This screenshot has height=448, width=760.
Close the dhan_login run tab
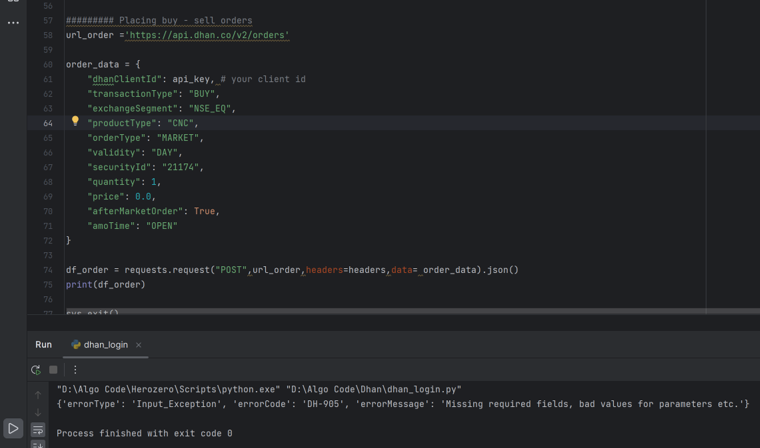pyautogui.click(x=139, y=345)
